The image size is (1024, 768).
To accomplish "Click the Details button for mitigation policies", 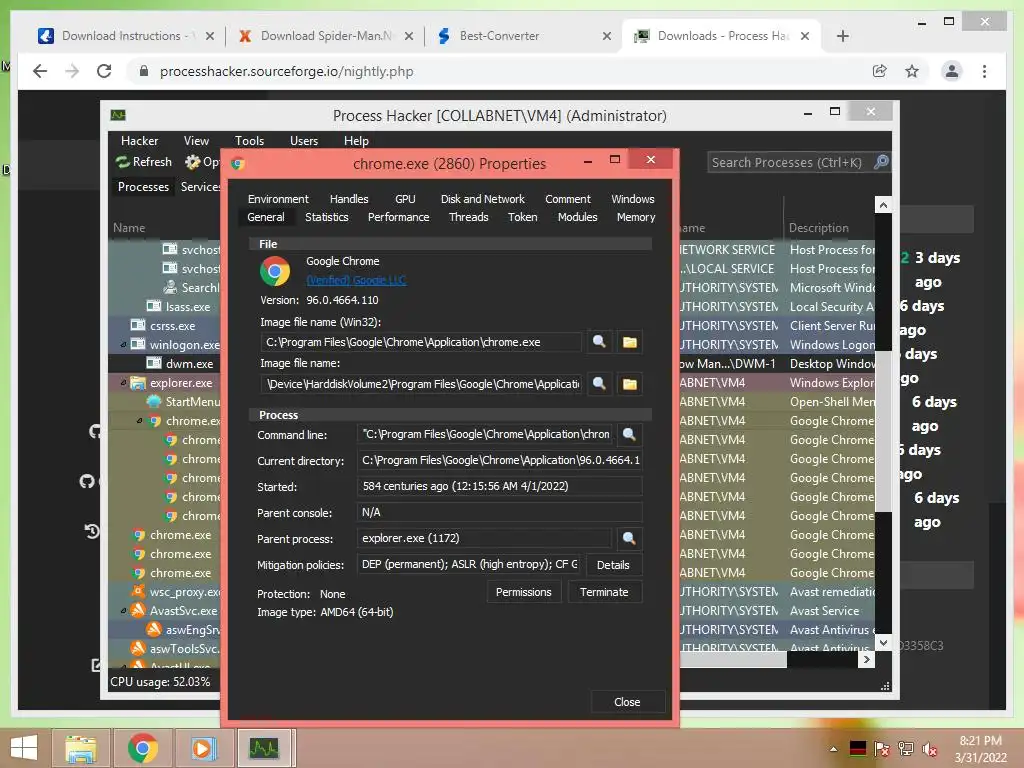I will coord(613,565).
